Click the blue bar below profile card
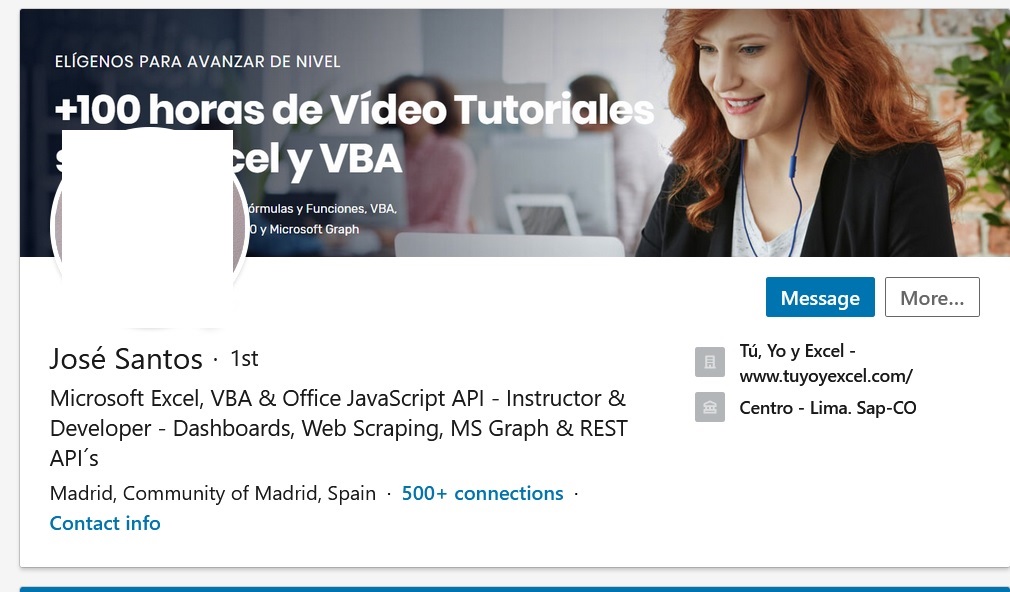The width and height of the screenshot is (1010, 592). click(515, 589)
